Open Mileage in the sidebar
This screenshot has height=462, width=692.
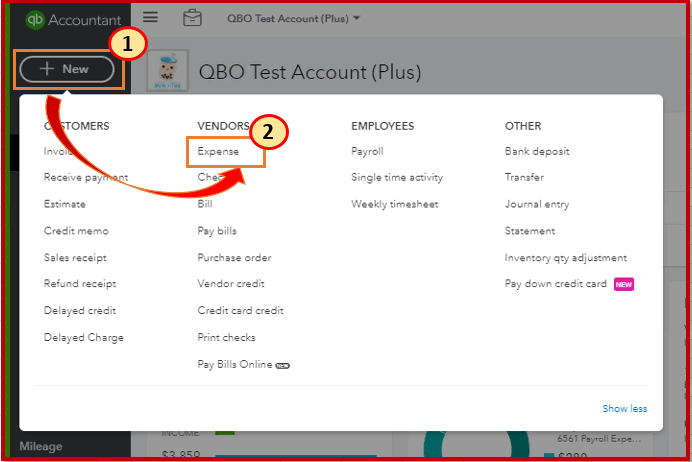(x=41, y=447)
